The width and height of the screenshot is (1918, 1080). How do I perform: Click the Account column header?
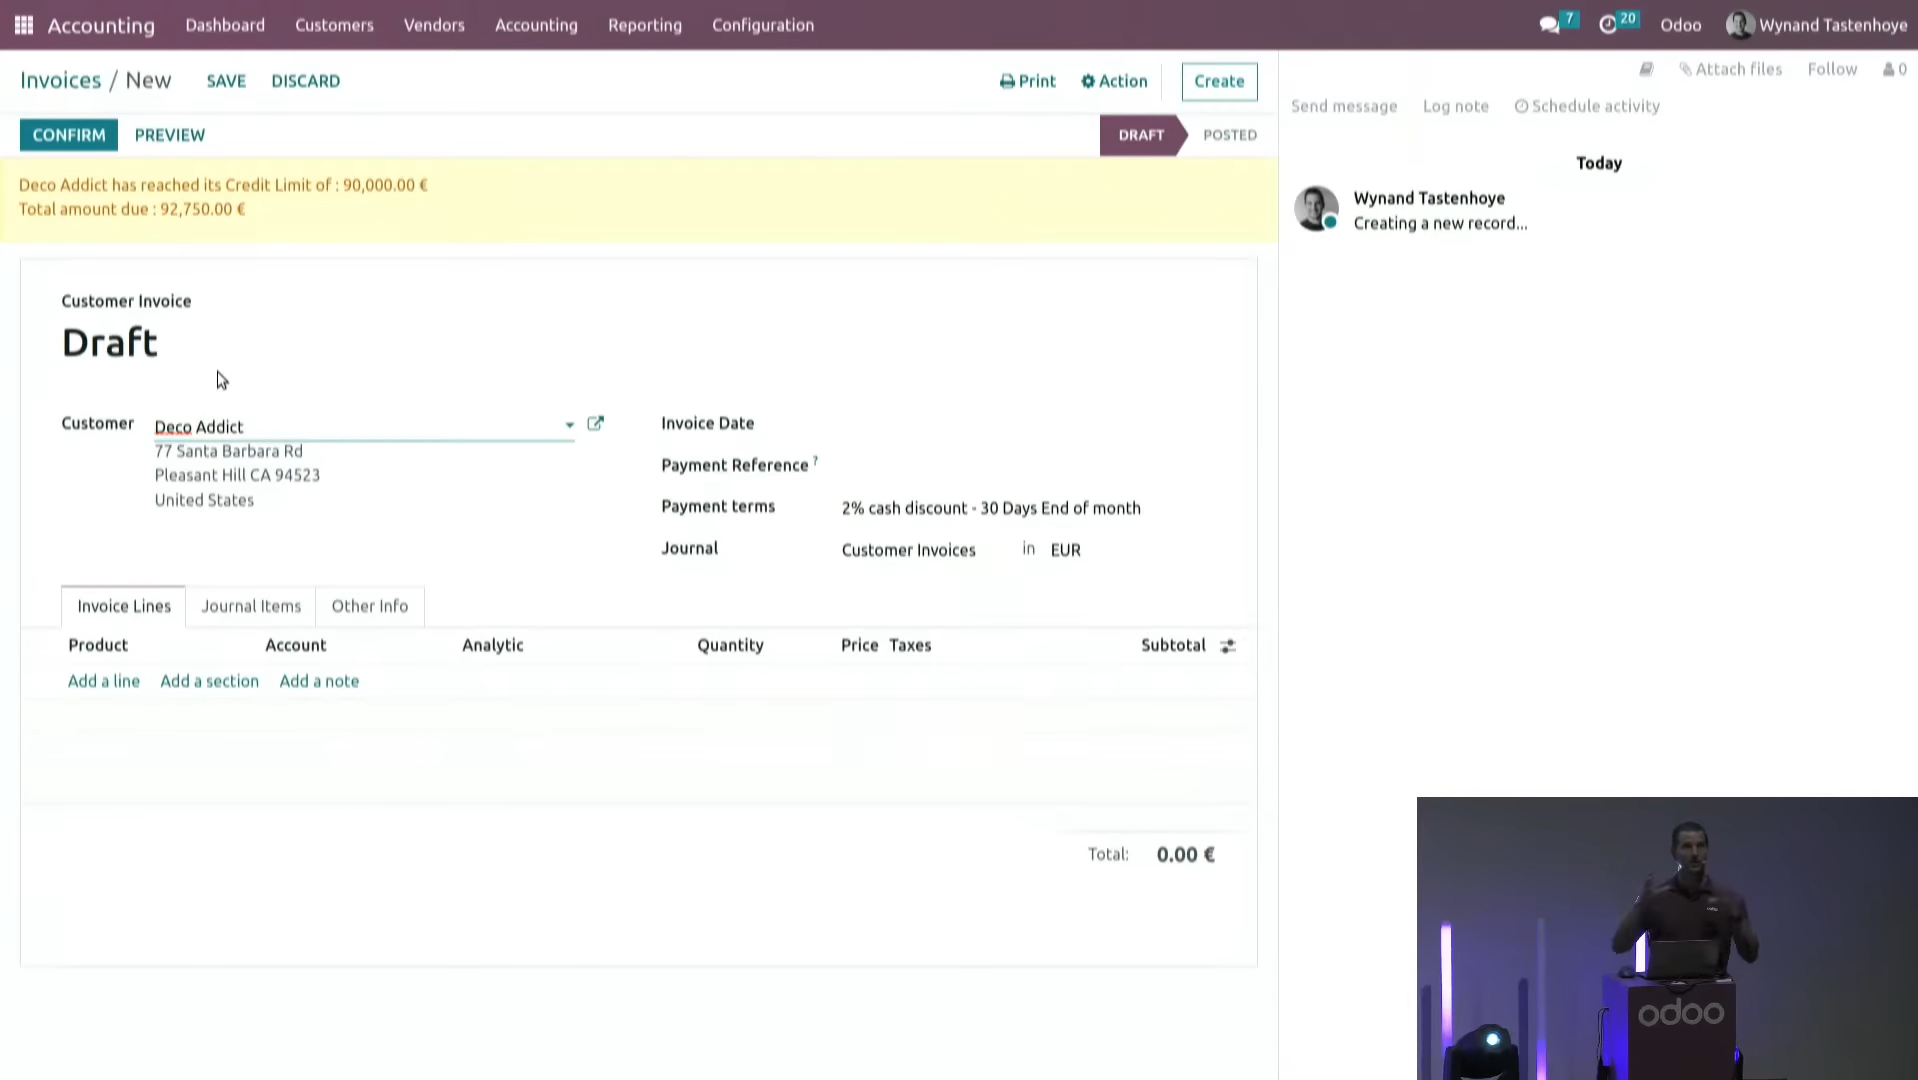click(295, 645)
